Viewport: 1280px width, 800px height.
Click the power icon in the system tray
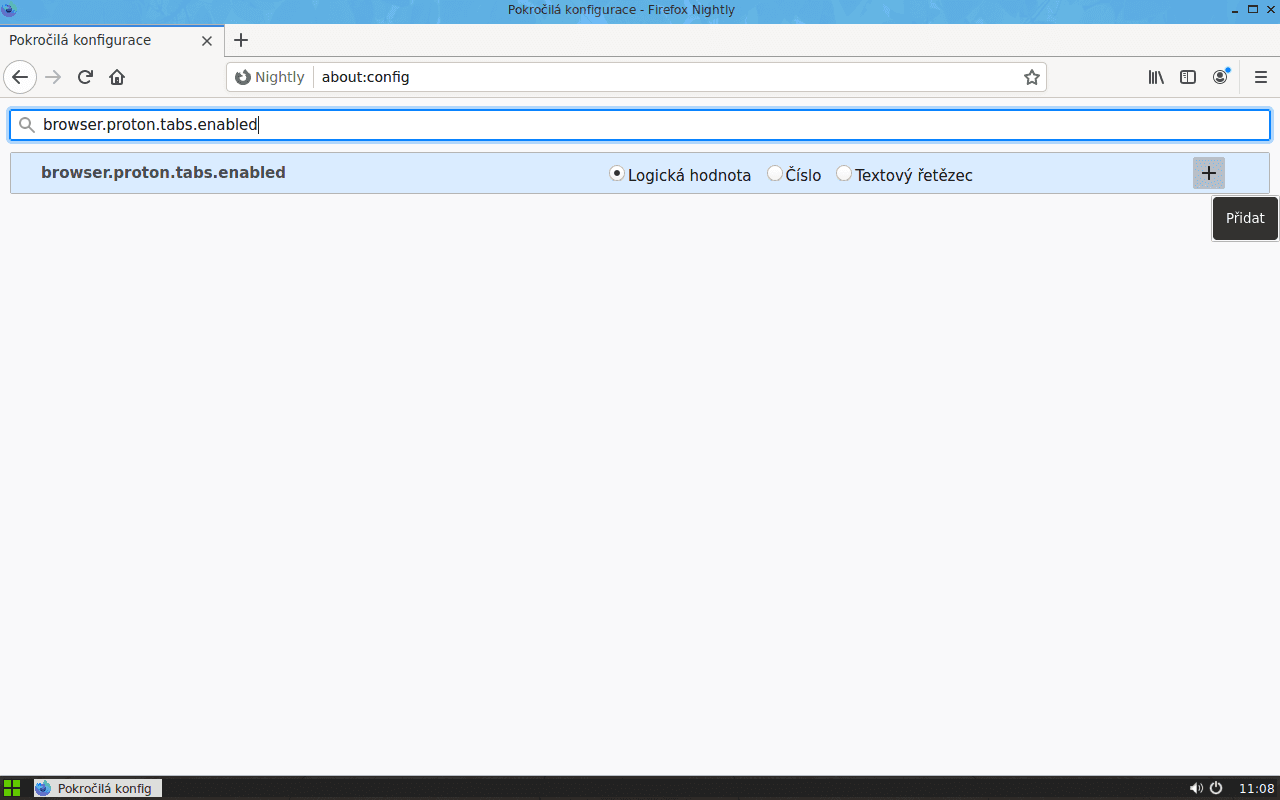tap(1216, 788)
